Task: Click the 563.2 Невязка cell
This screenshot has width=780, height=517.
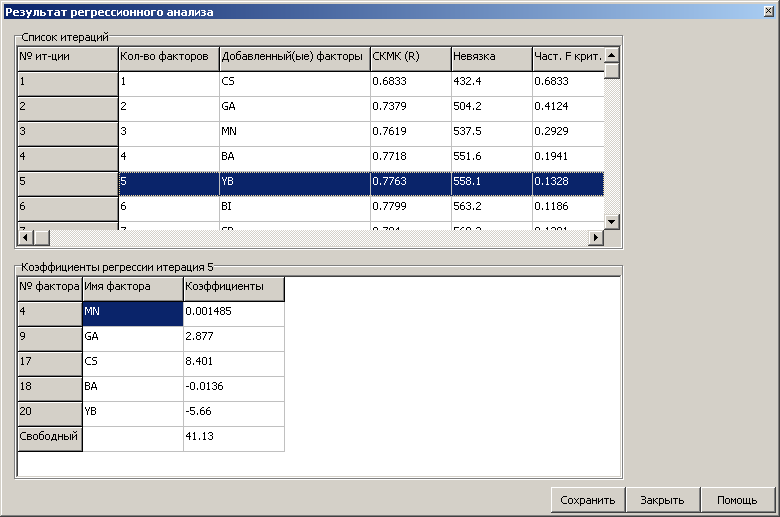Action: [x=492, y=208]
